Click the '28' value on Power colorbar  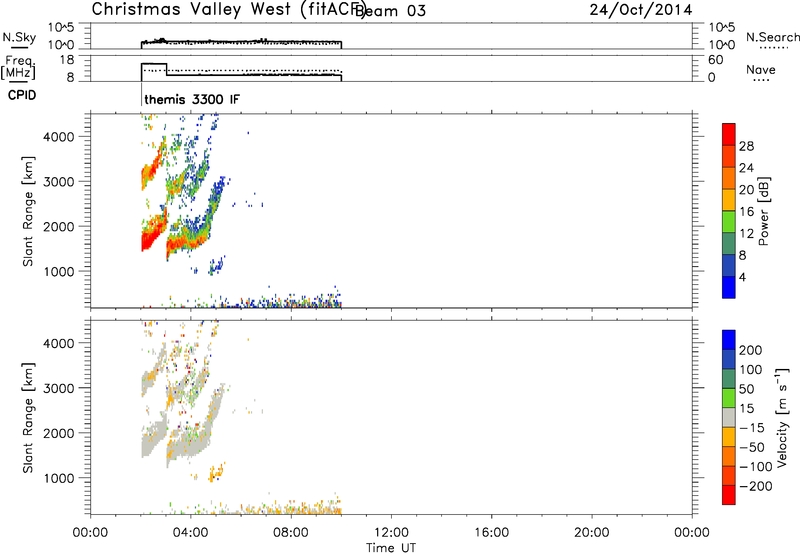tap(746, 146)
